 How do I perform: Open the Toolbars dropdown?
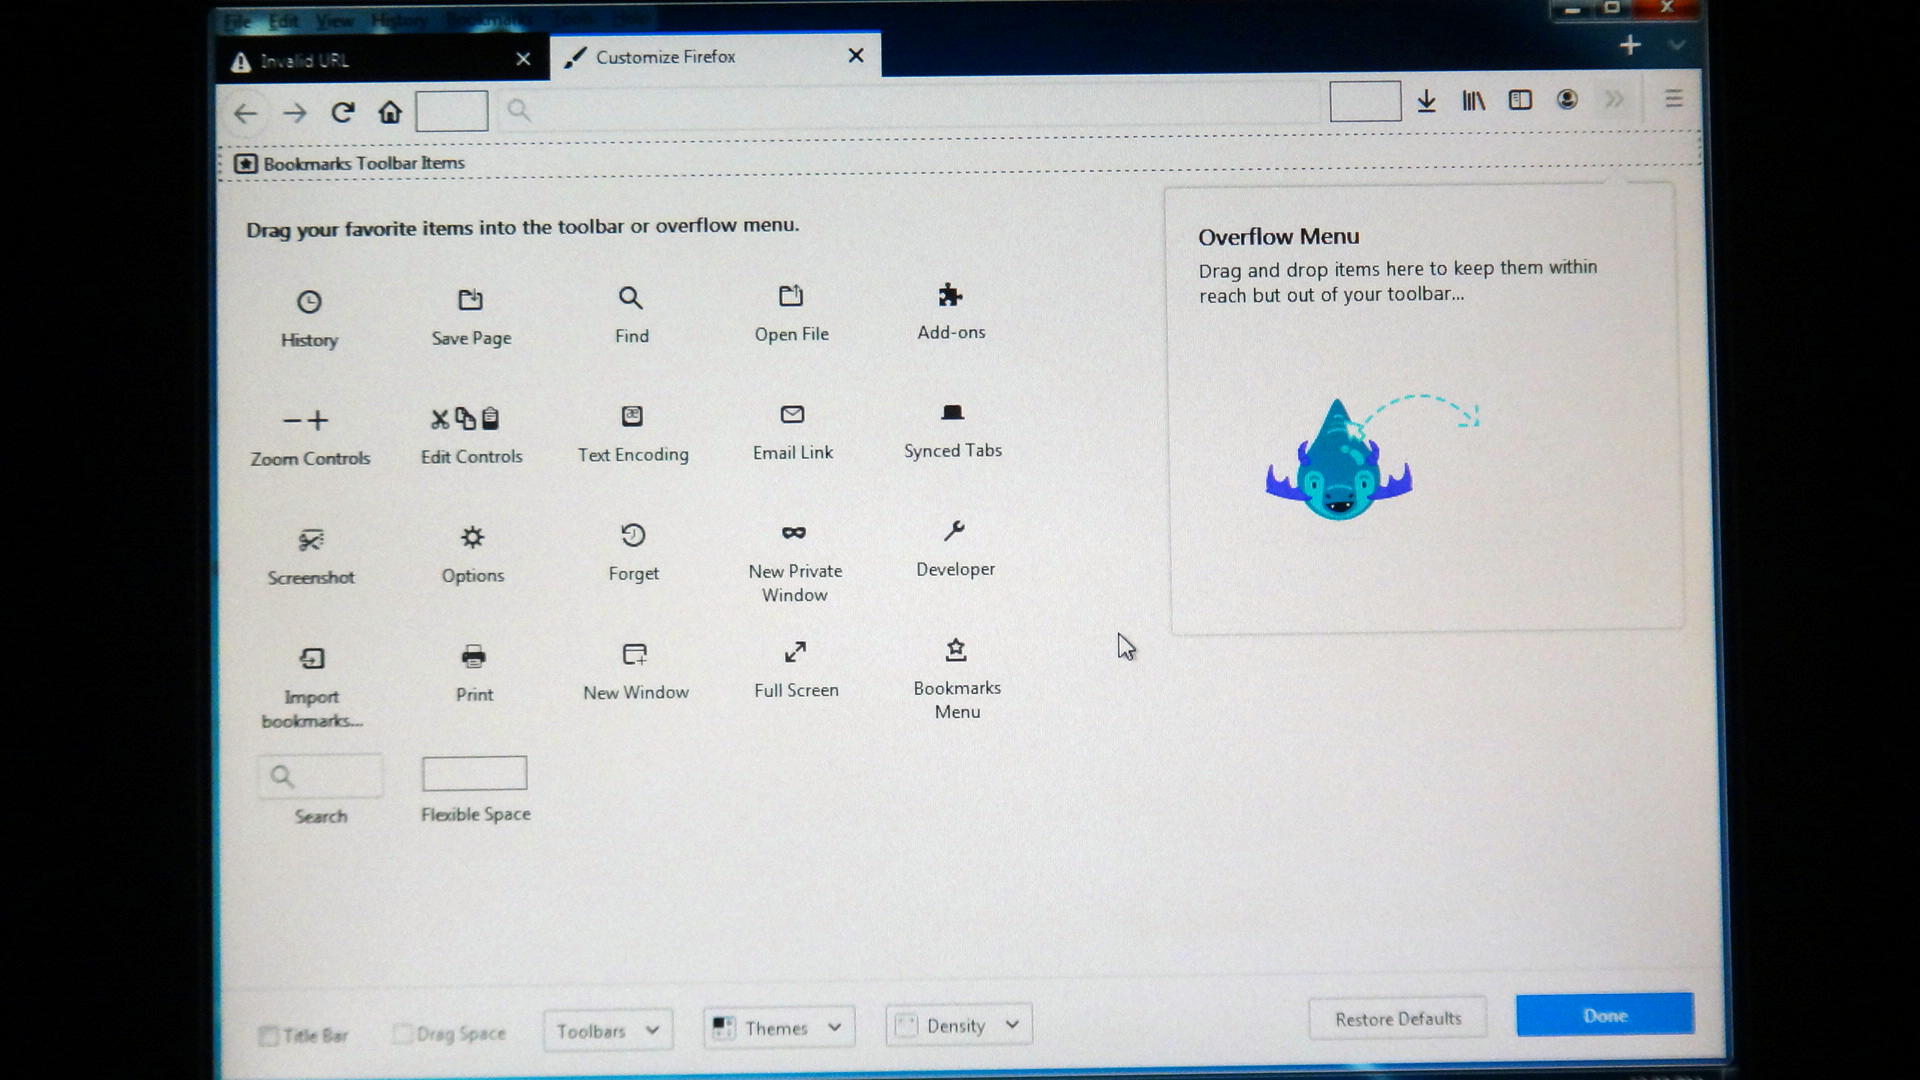pyautogui.click(x=607, y=1031)
